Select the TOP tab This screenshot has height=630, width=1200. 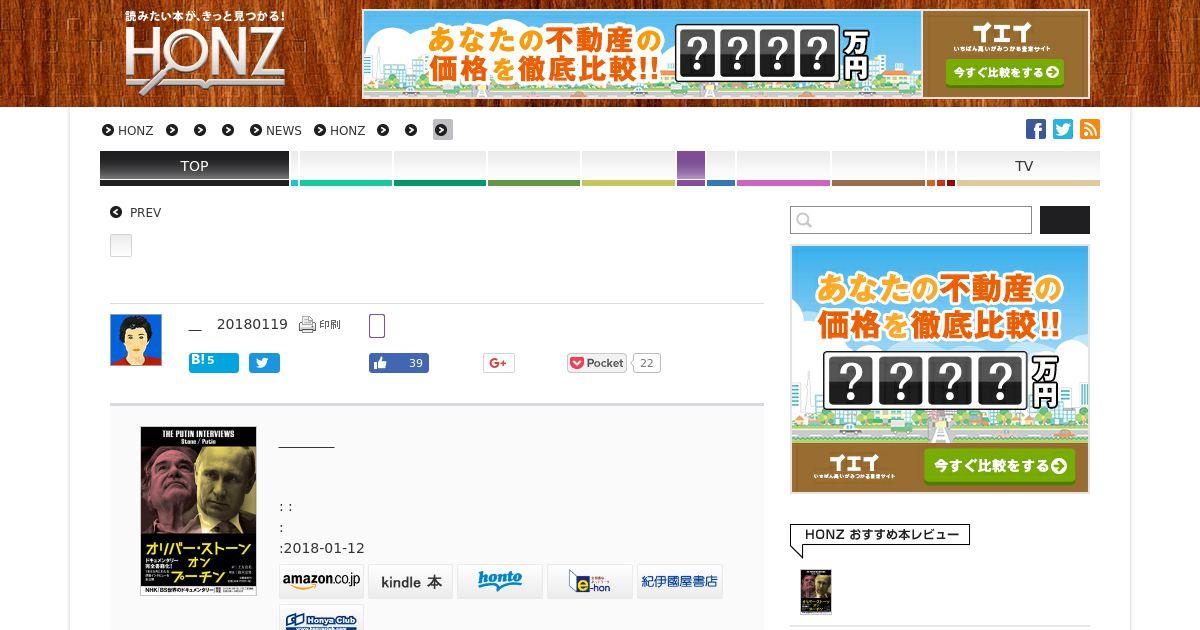click(194, 167)
